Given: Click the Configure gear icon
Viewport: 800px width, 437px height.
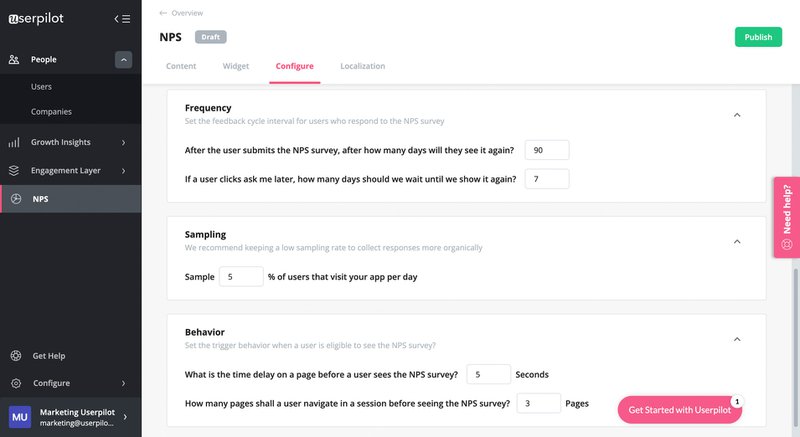Looking at the screenshot, I should (x=15, y=383).
